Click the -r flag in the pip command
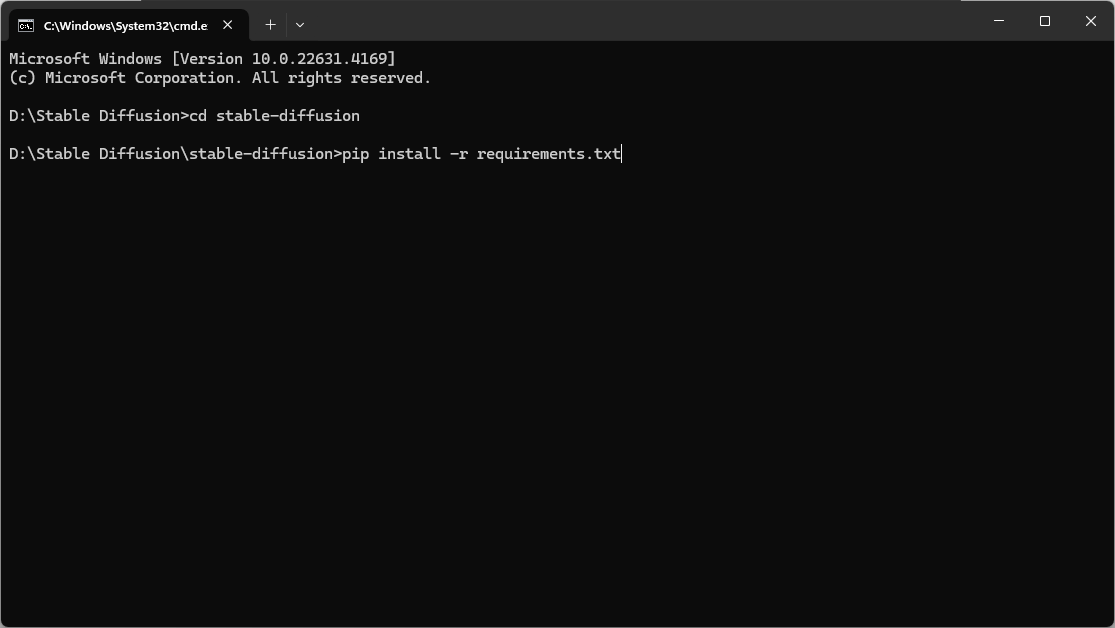The height and width of the screenshot is (628, 1115). point(459,153)
